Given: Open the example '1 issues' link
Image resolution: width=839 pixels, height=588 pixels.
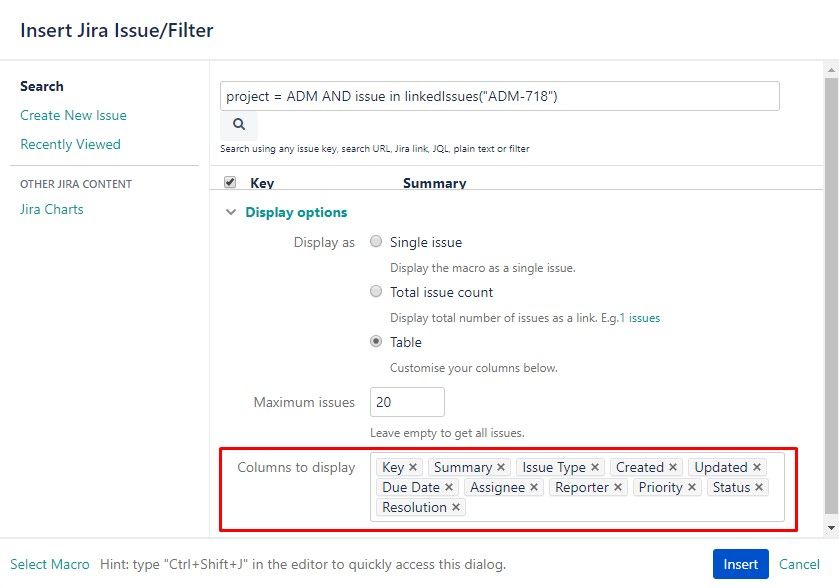Looking at the screenshot, I should pos(639,318).
